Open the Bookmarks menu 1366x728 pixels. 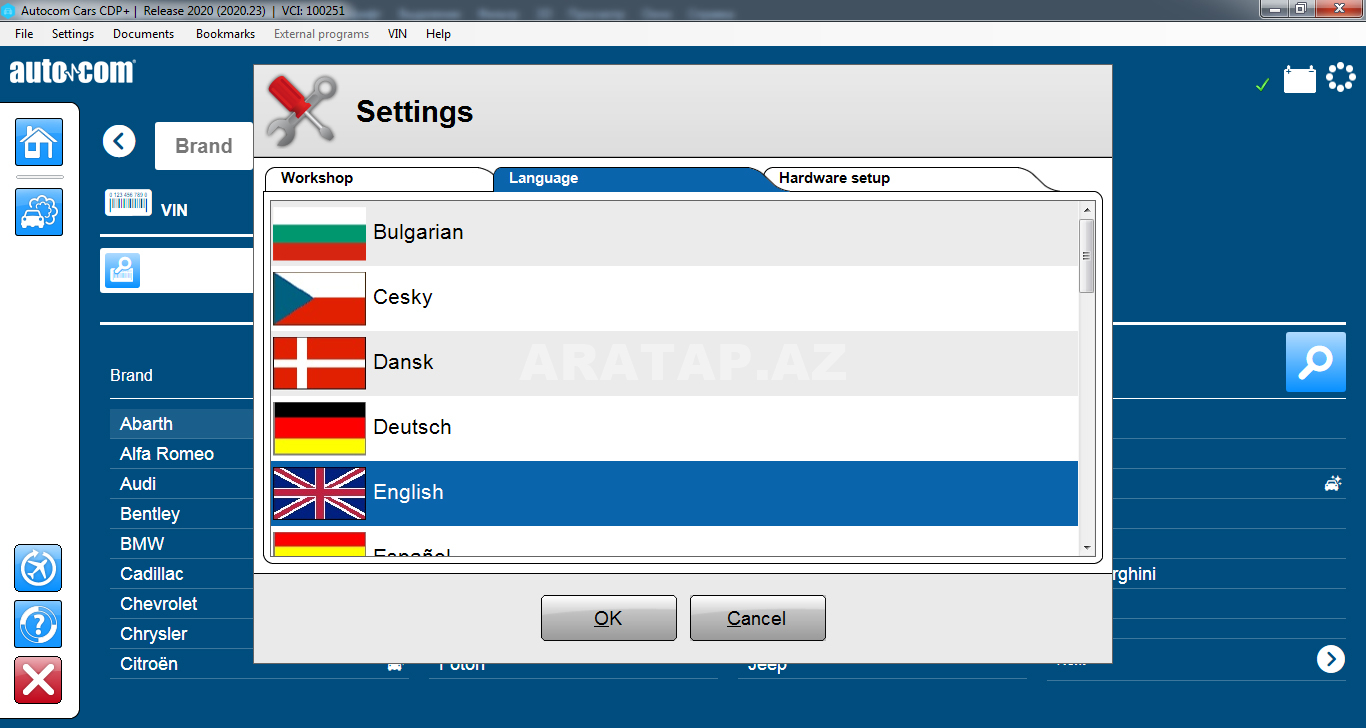tap(226, 34)
